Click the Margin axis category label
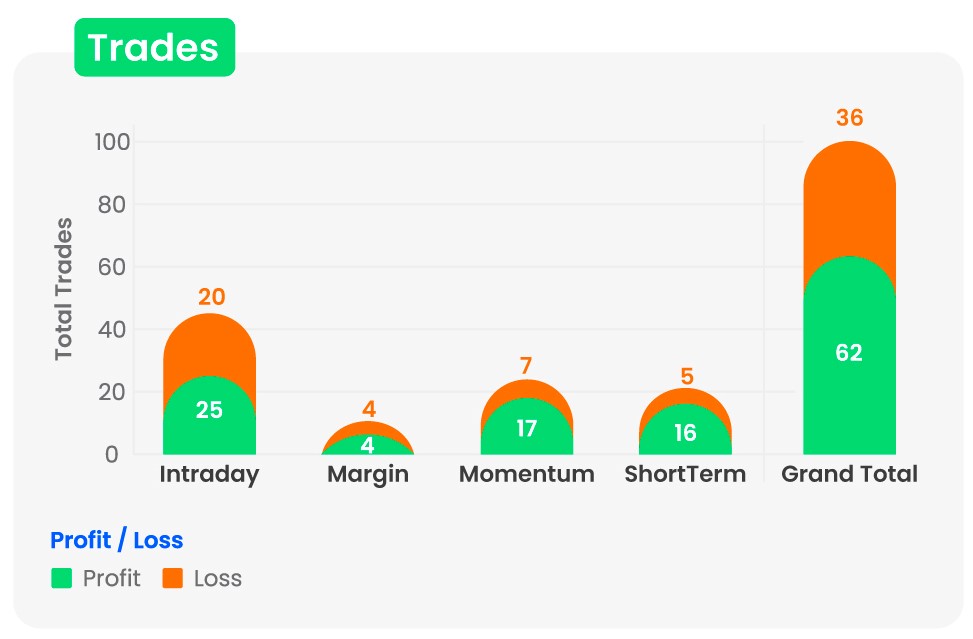The width and height of the screenshot is (973, 639). click(x=368, y=474)
